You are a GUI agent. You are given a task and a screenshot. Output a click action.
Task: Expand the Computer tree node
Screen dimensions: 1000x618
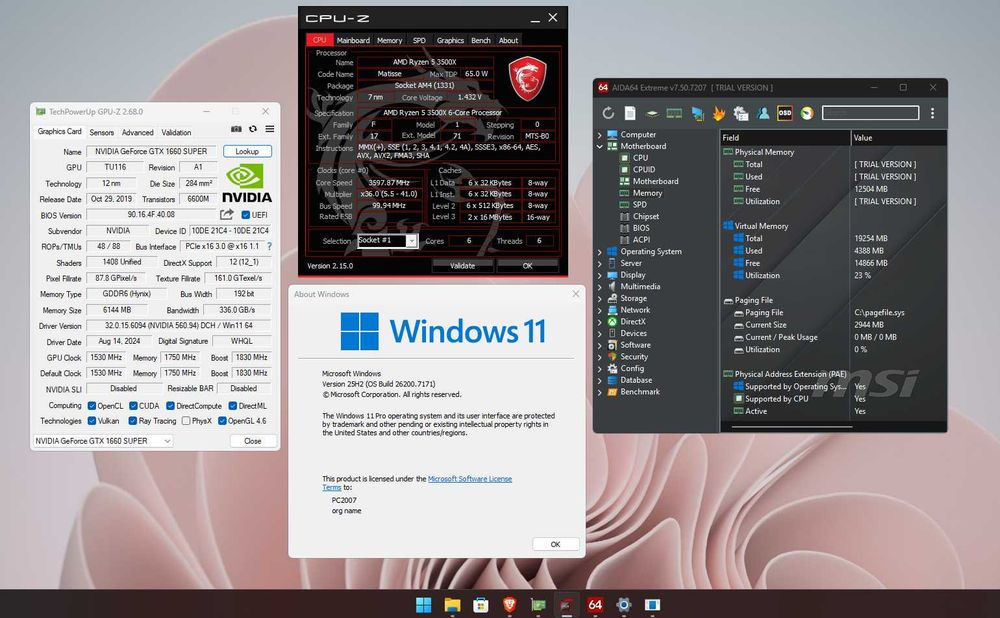coord(599,135)
